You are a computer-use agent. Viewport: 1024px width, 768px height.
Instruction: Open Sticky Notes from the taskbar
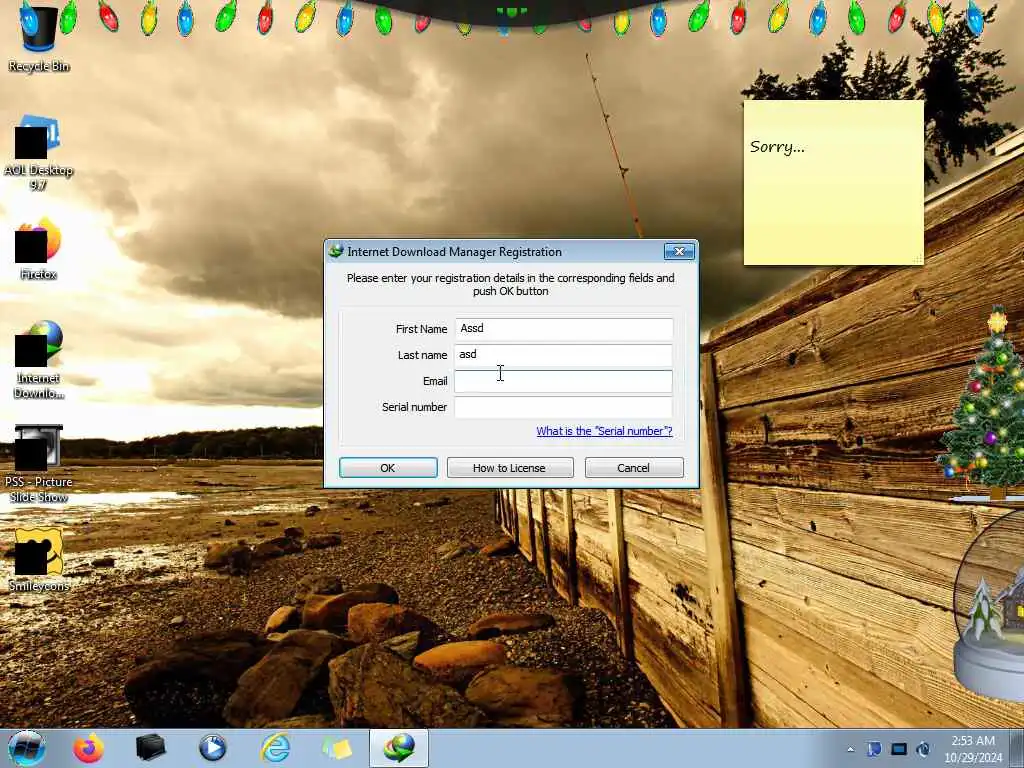[337, 748]
